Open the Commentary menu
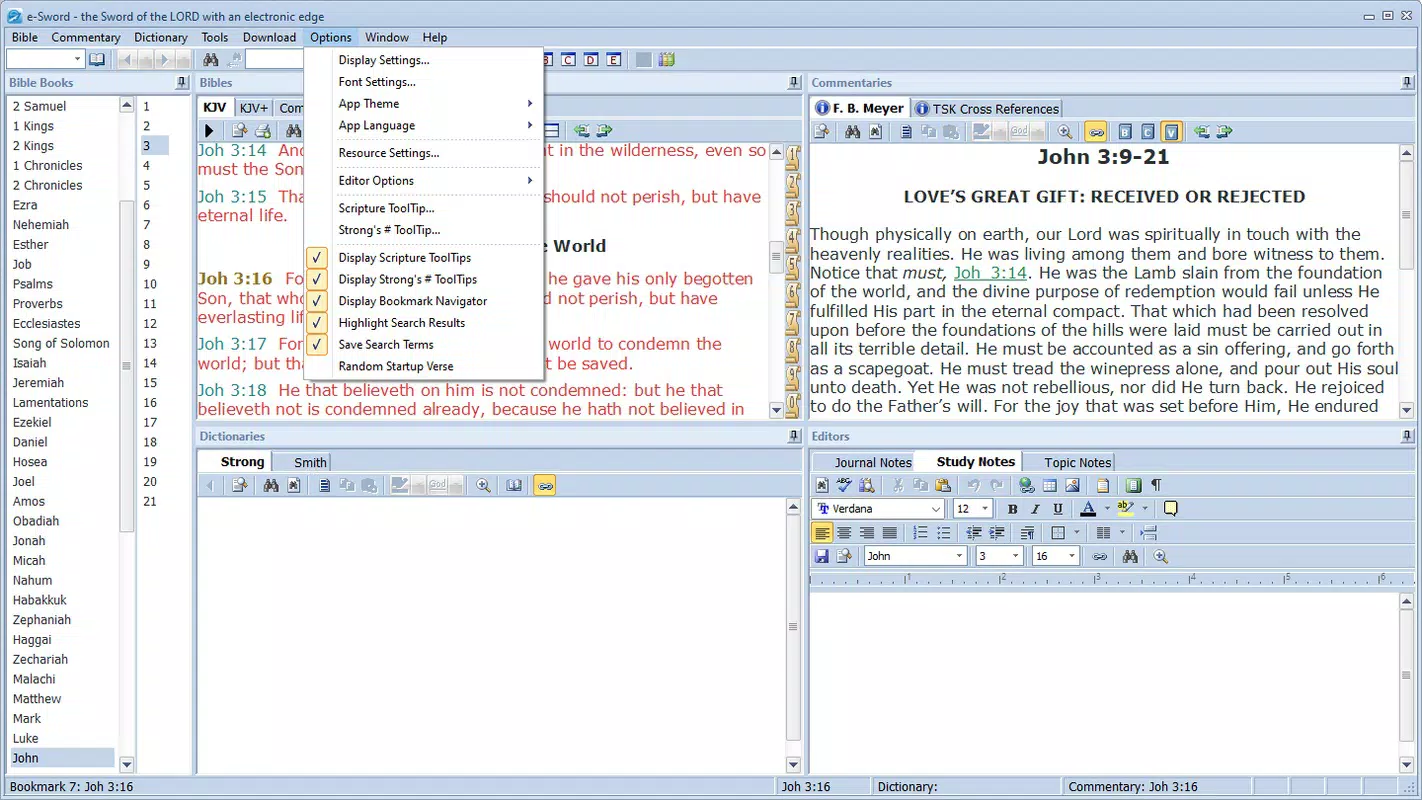 click(x=86, y=37)
